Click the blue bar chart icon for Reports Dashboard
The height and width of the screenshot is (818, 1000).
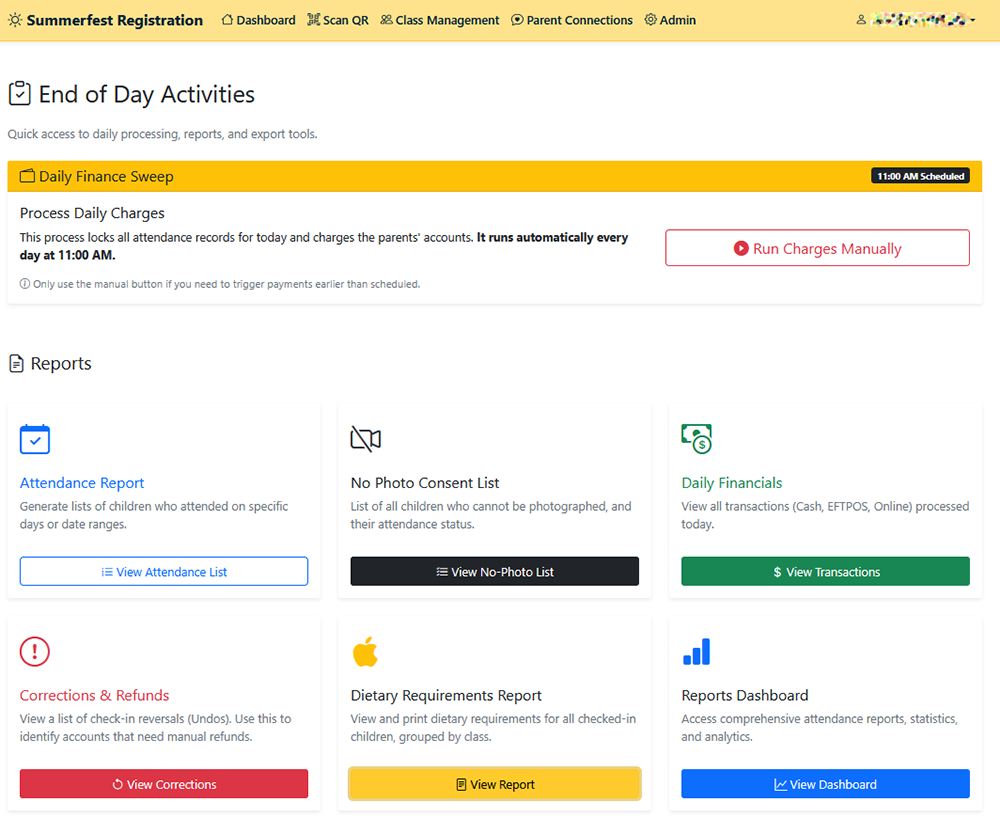click(x=696, y=652)
